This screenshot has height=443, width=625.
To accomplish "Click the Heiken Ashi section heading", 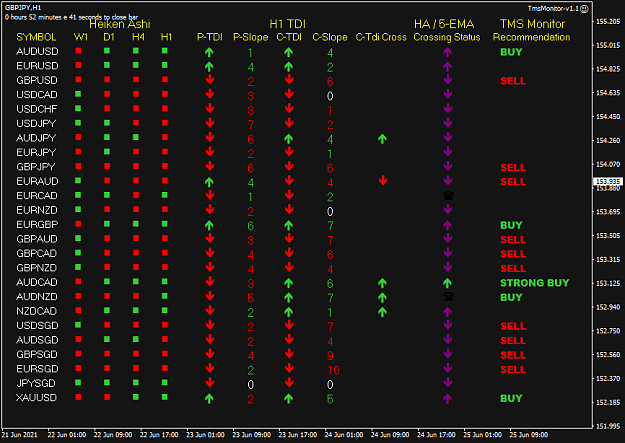I will point(120,25).
